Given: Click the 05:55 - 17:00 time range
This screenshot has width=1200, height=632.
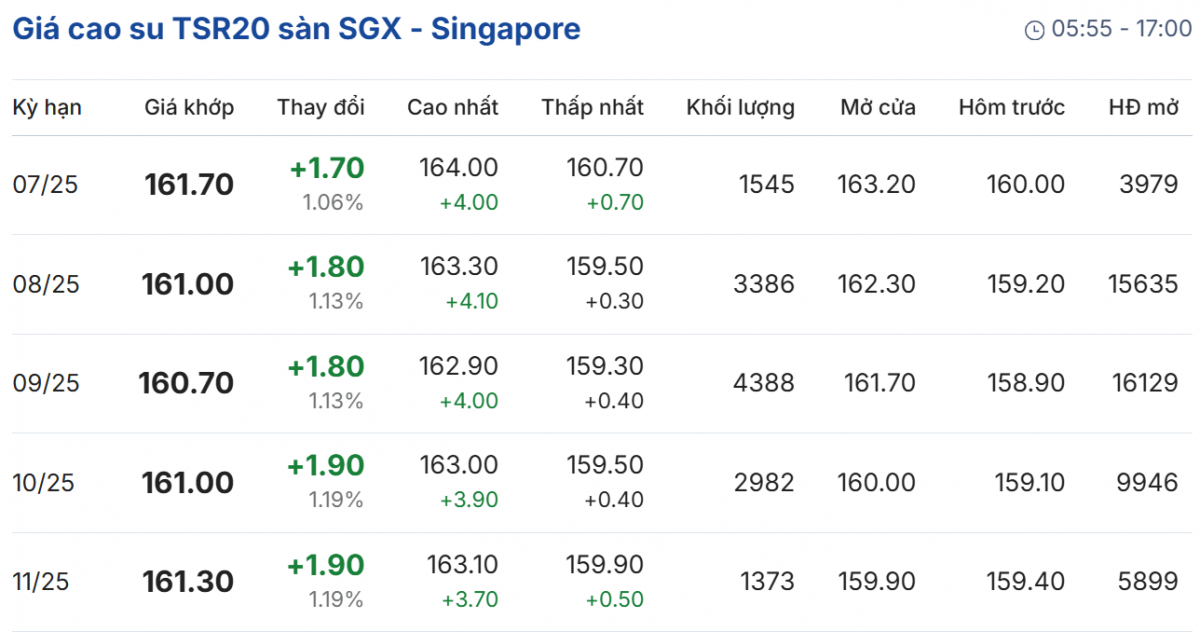Looking at the screenshot, I should [x=1115, y=30].
